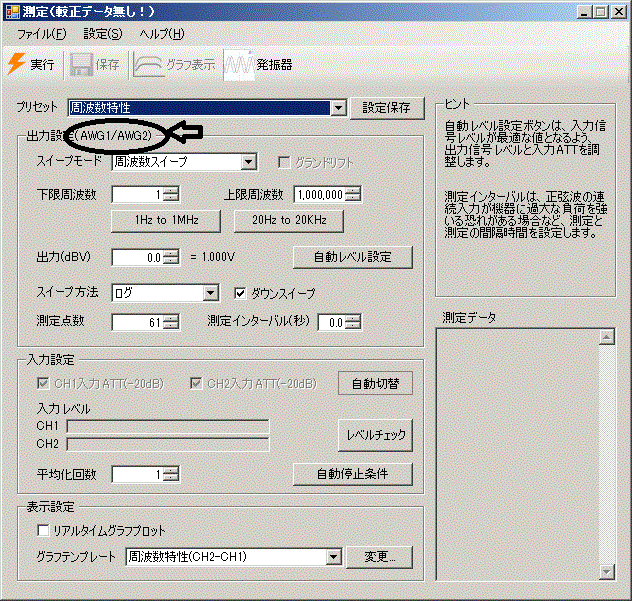632x601 pixels.
Task: Decrease 測定点数 with down spinner arrow
Action: tap(171, 326)
